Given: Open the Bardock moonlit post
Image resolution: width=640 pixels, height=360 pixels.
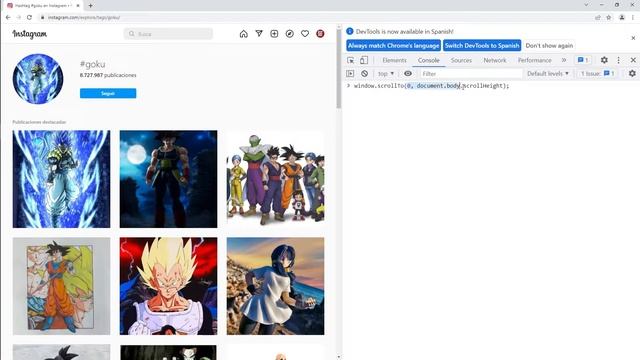Looking at the screenshot, I should point(169,179).
